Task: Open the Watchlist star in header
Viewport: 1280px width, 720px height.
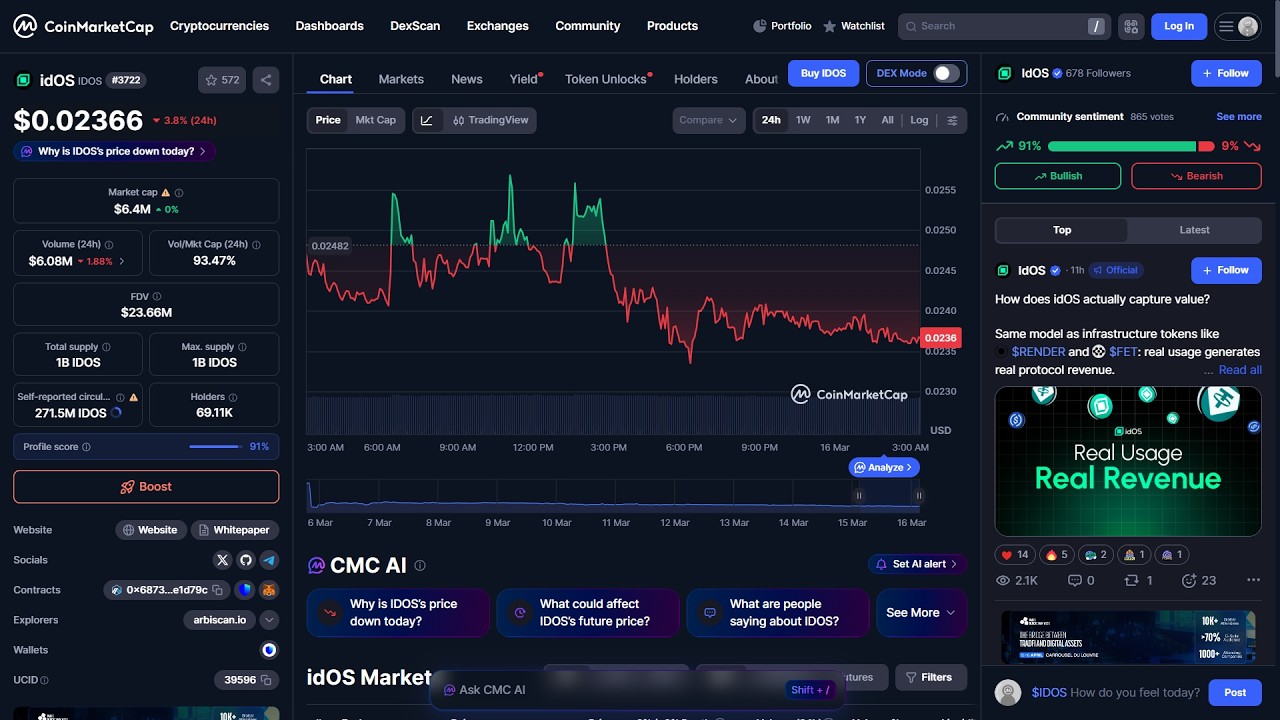Action: coord(829,26)
